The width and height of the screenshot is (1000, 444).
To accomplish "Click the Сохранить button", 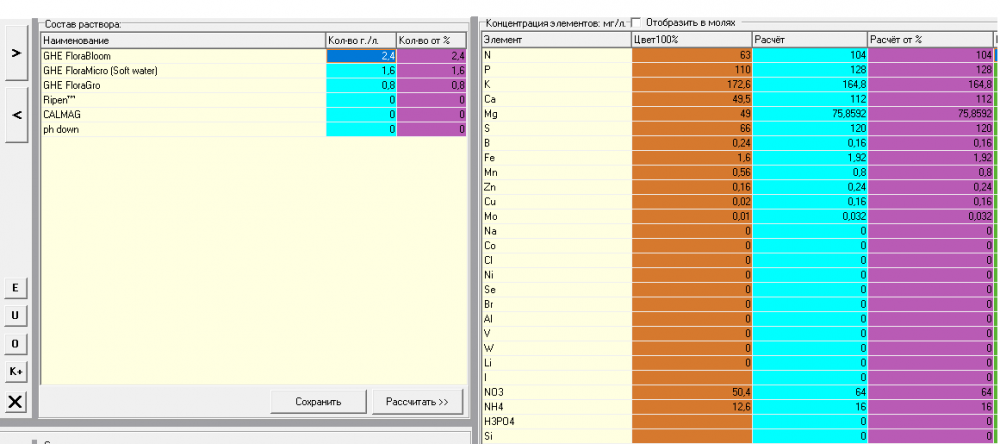I will pyautogui.click(x=318, y=402).
